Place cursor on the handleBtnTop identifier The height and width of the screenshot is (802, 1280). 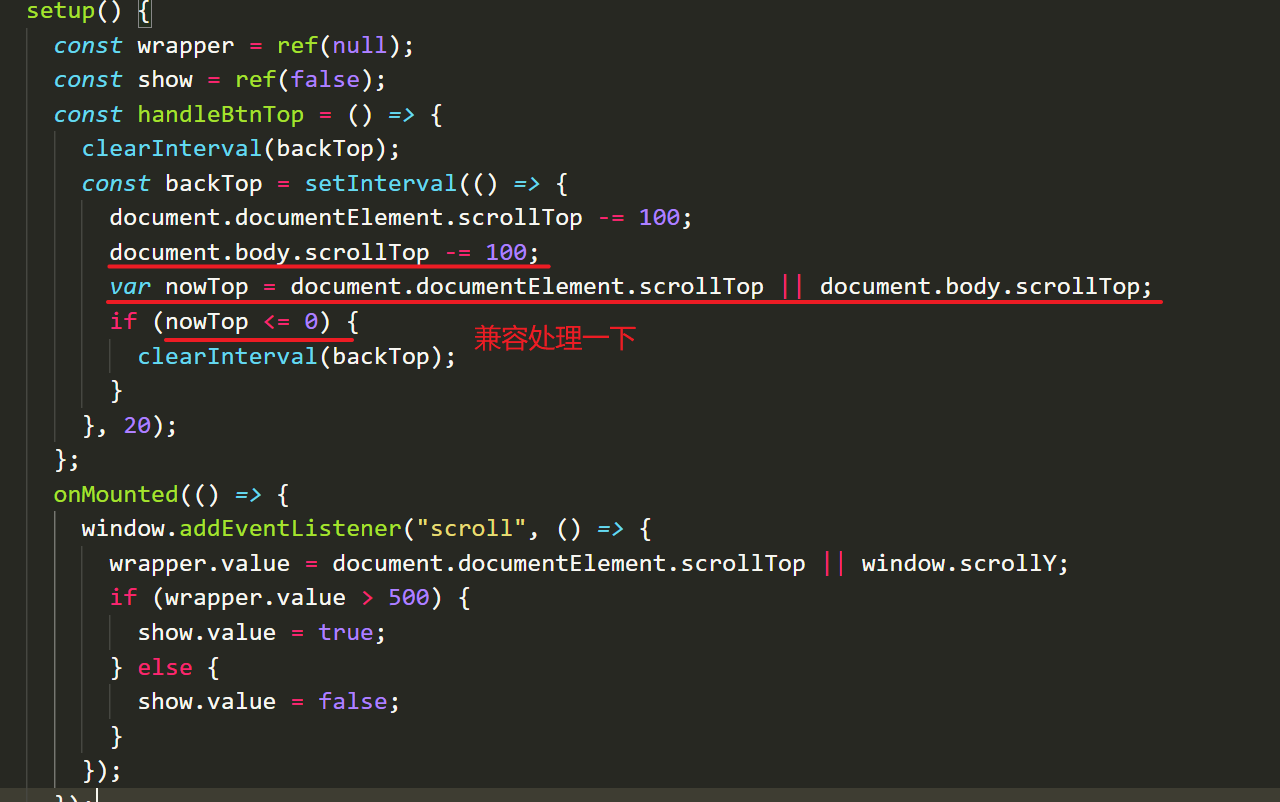click(x=220, y=115)
